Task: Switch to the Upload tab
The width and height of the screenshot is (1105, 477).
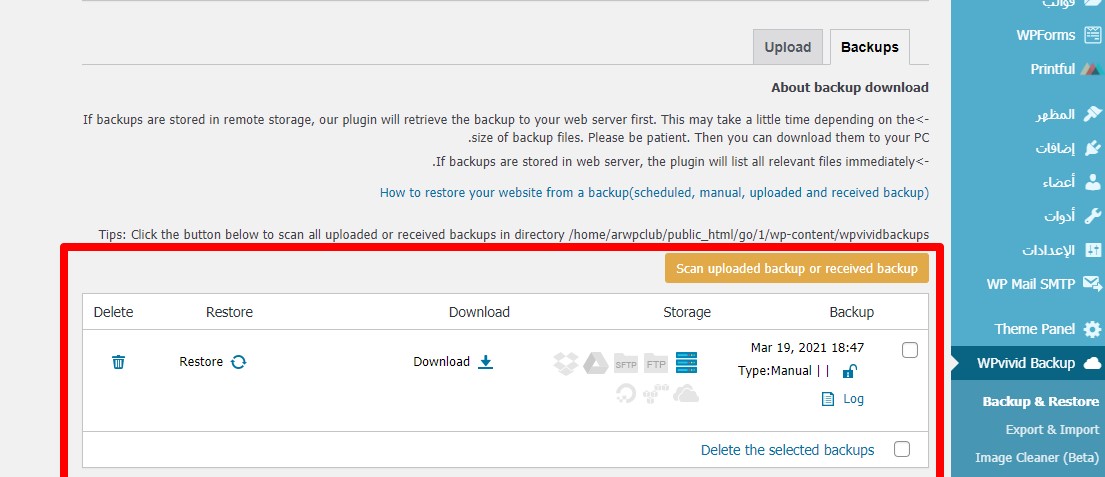Action: [x=788, y=47]
